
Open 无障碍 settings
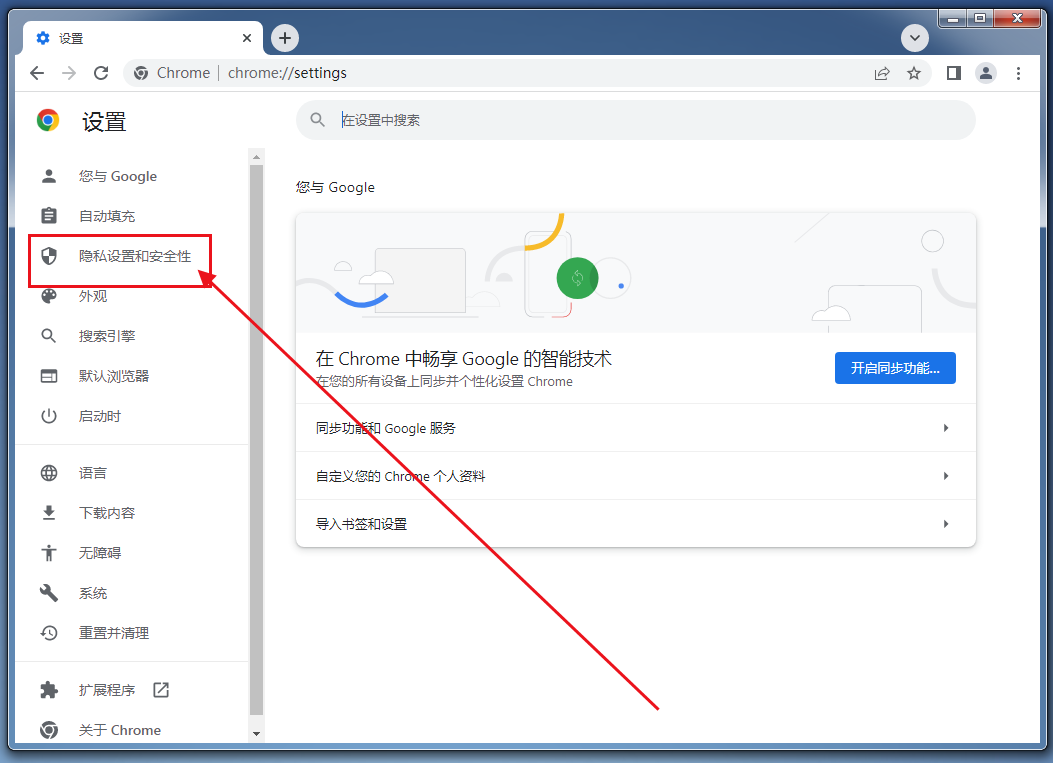point(100,553)
